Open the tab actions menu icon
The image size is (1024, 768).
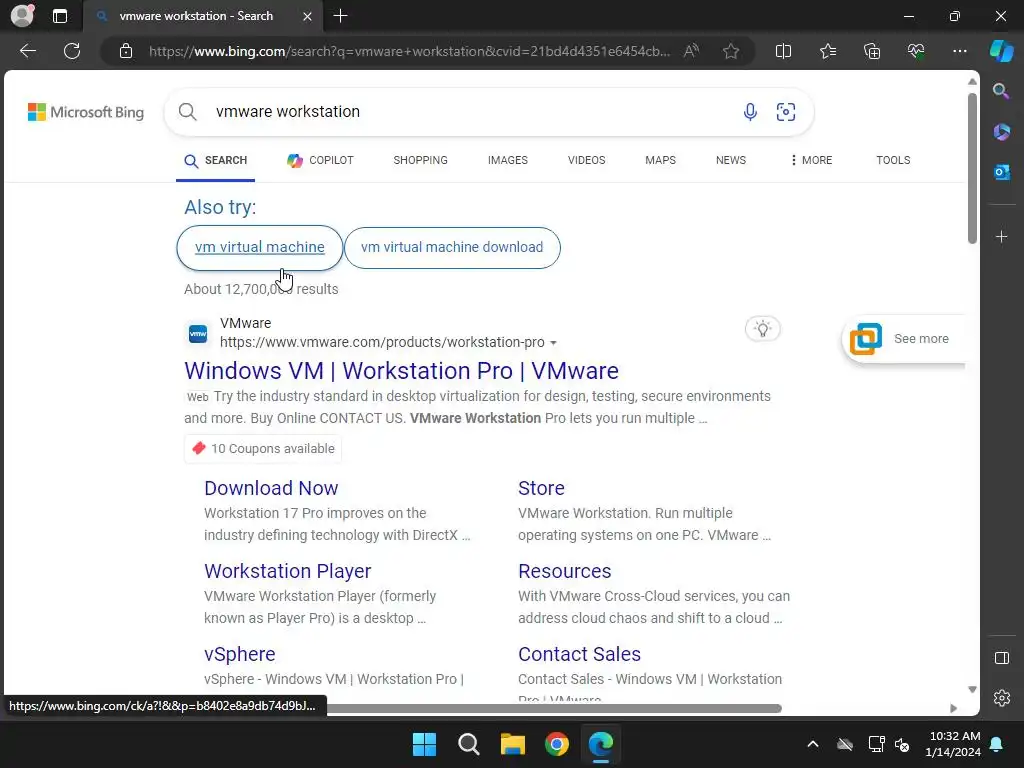(60, 16)
